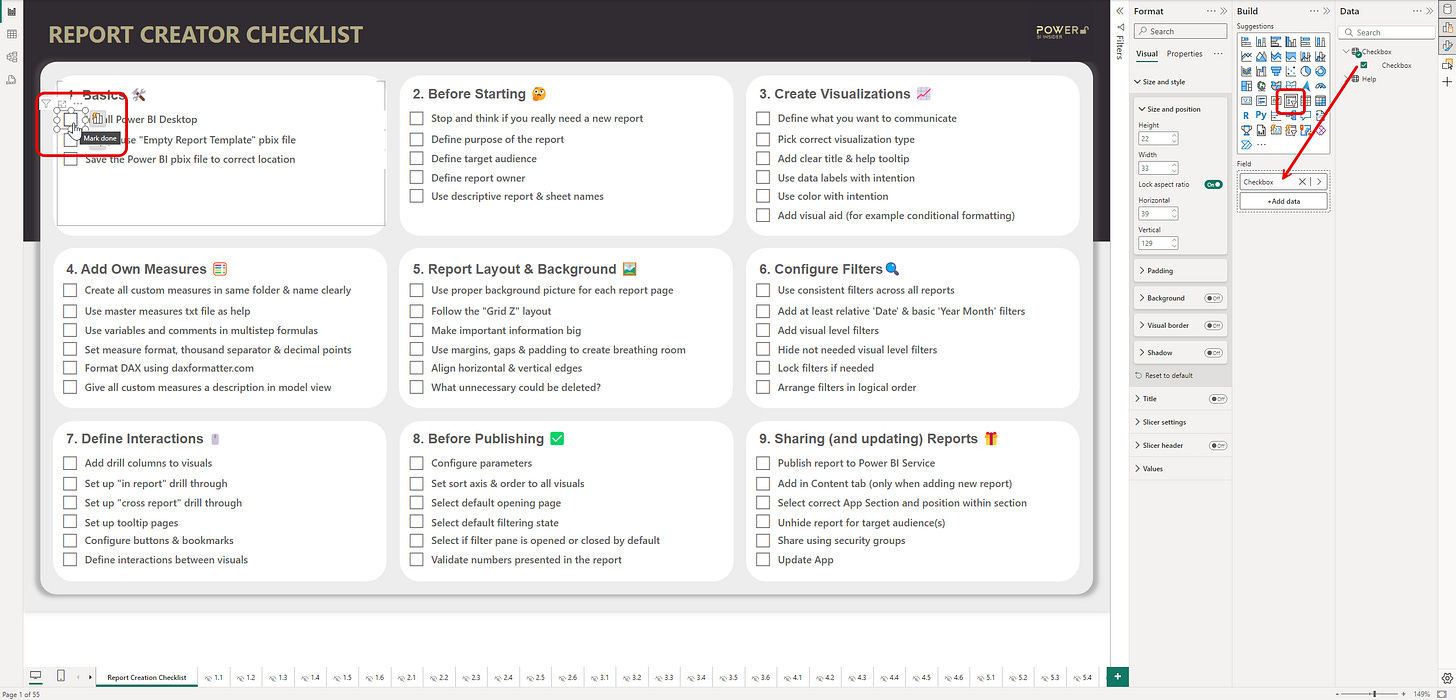Click +Add data button in Build pane

(1284, 201)
